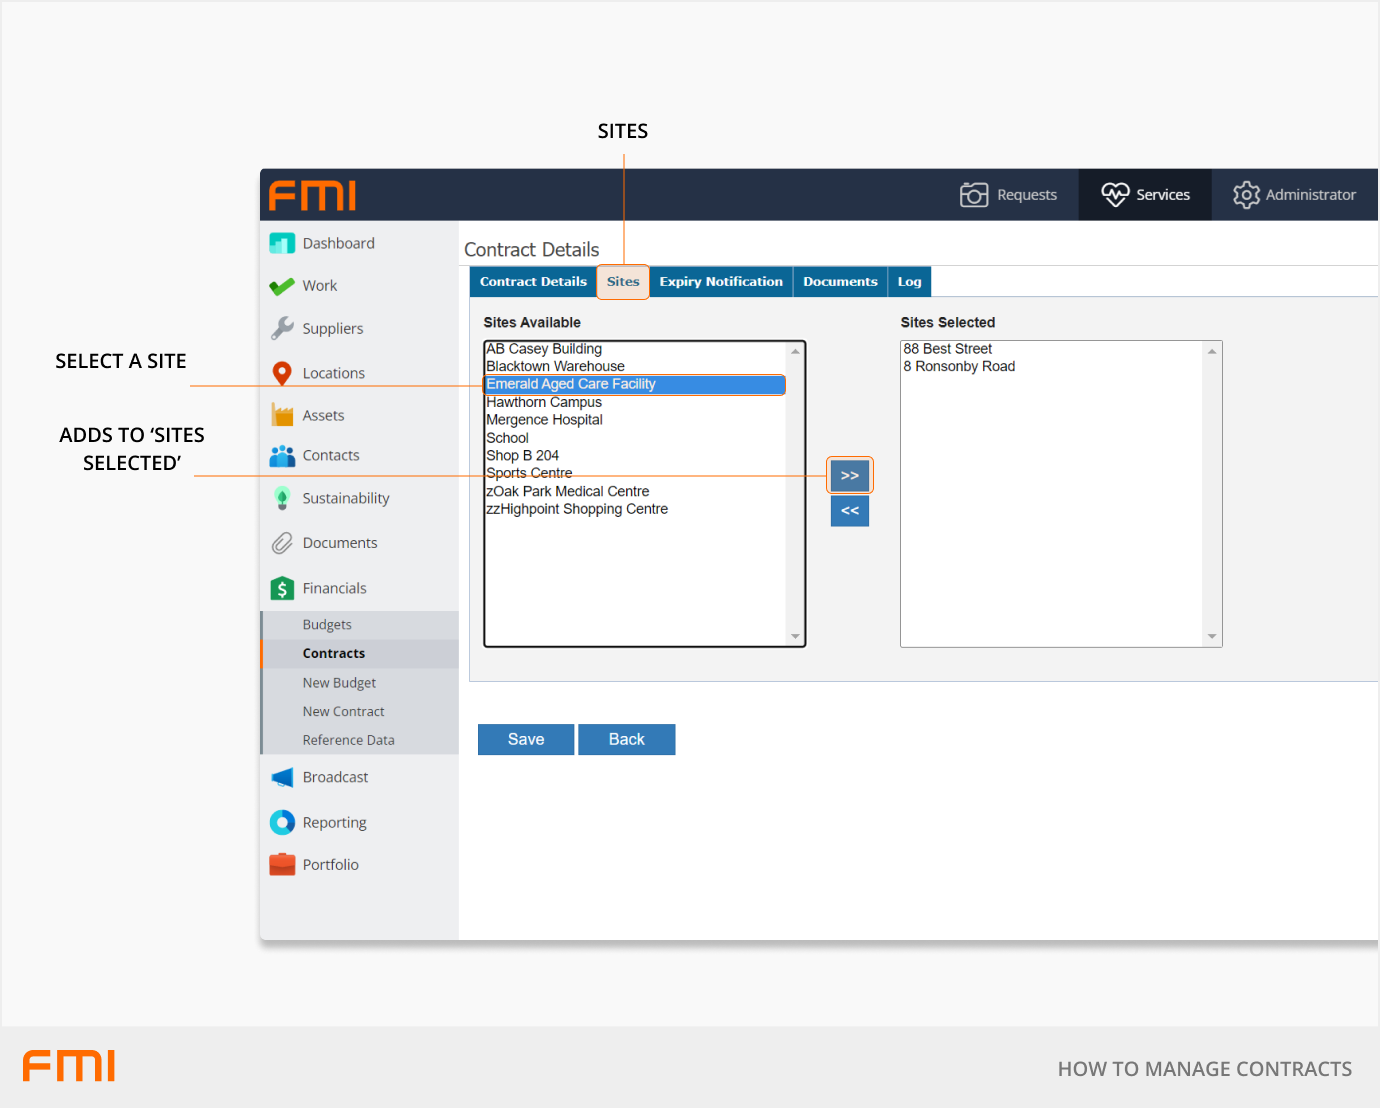
Task: Click the Dashboard icon in sidebar
Action: click(282, 243)
